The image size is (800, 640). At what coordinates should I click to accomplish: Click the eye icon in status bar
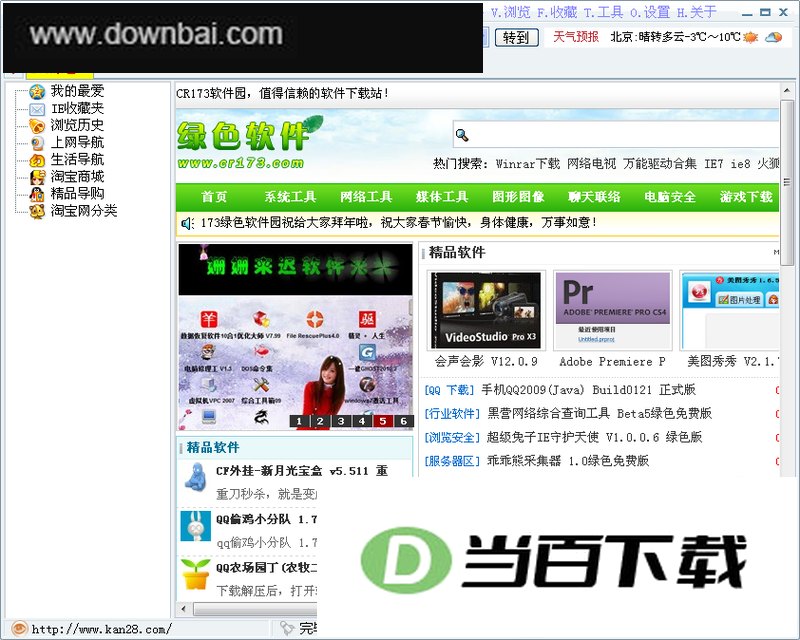click(x=19, y=628)
